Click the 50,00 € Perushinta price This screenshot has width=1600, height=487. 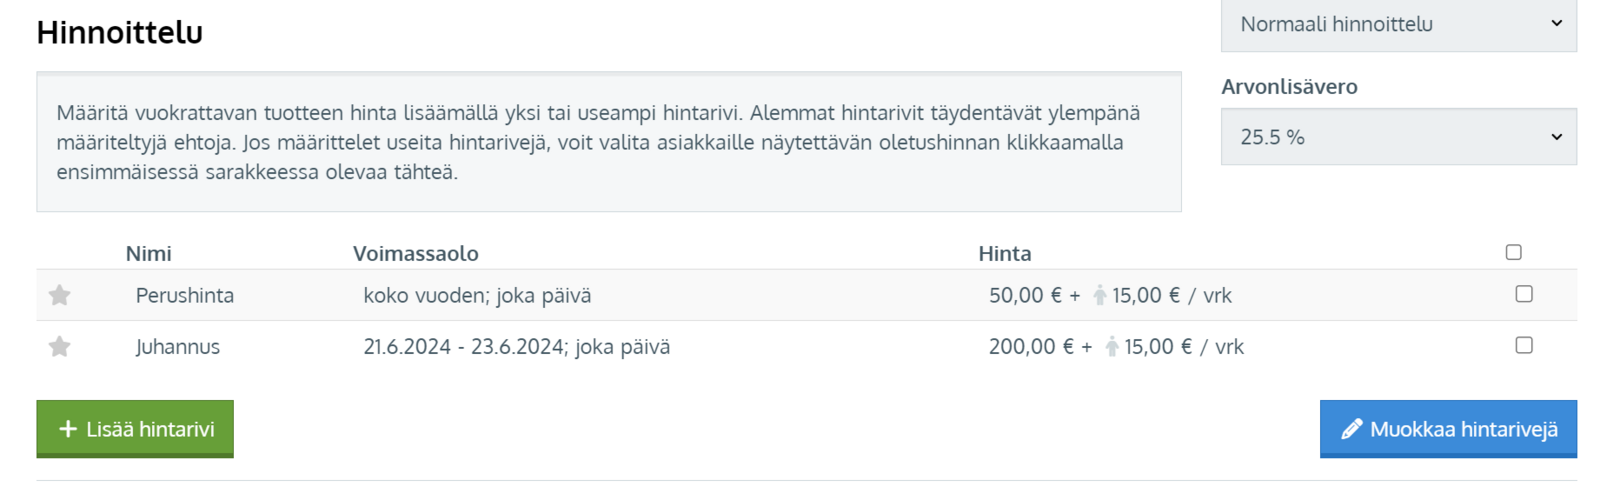[1025, 296]
